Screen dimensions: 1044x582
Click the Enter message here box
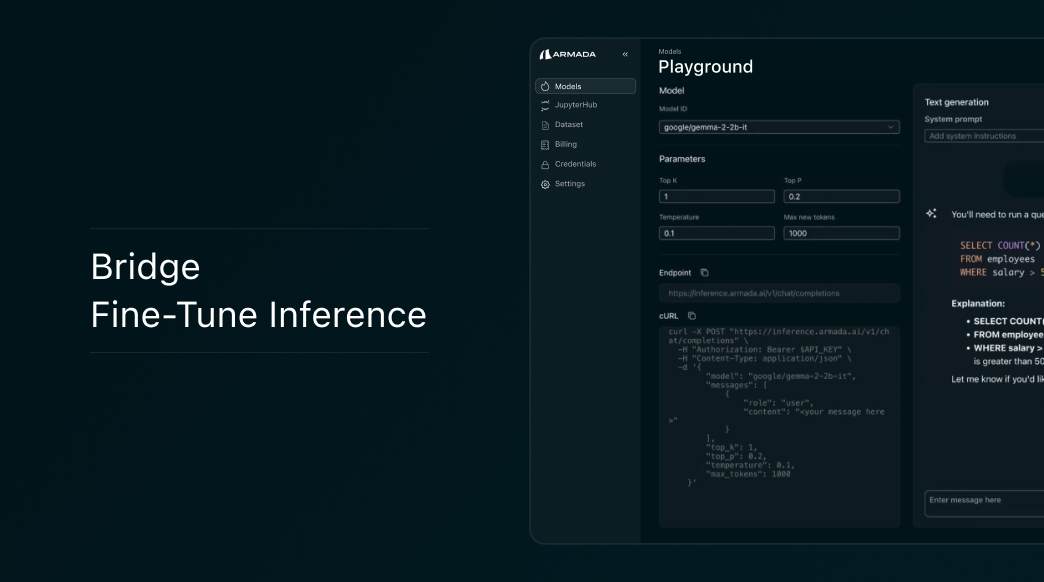[984, 503]
